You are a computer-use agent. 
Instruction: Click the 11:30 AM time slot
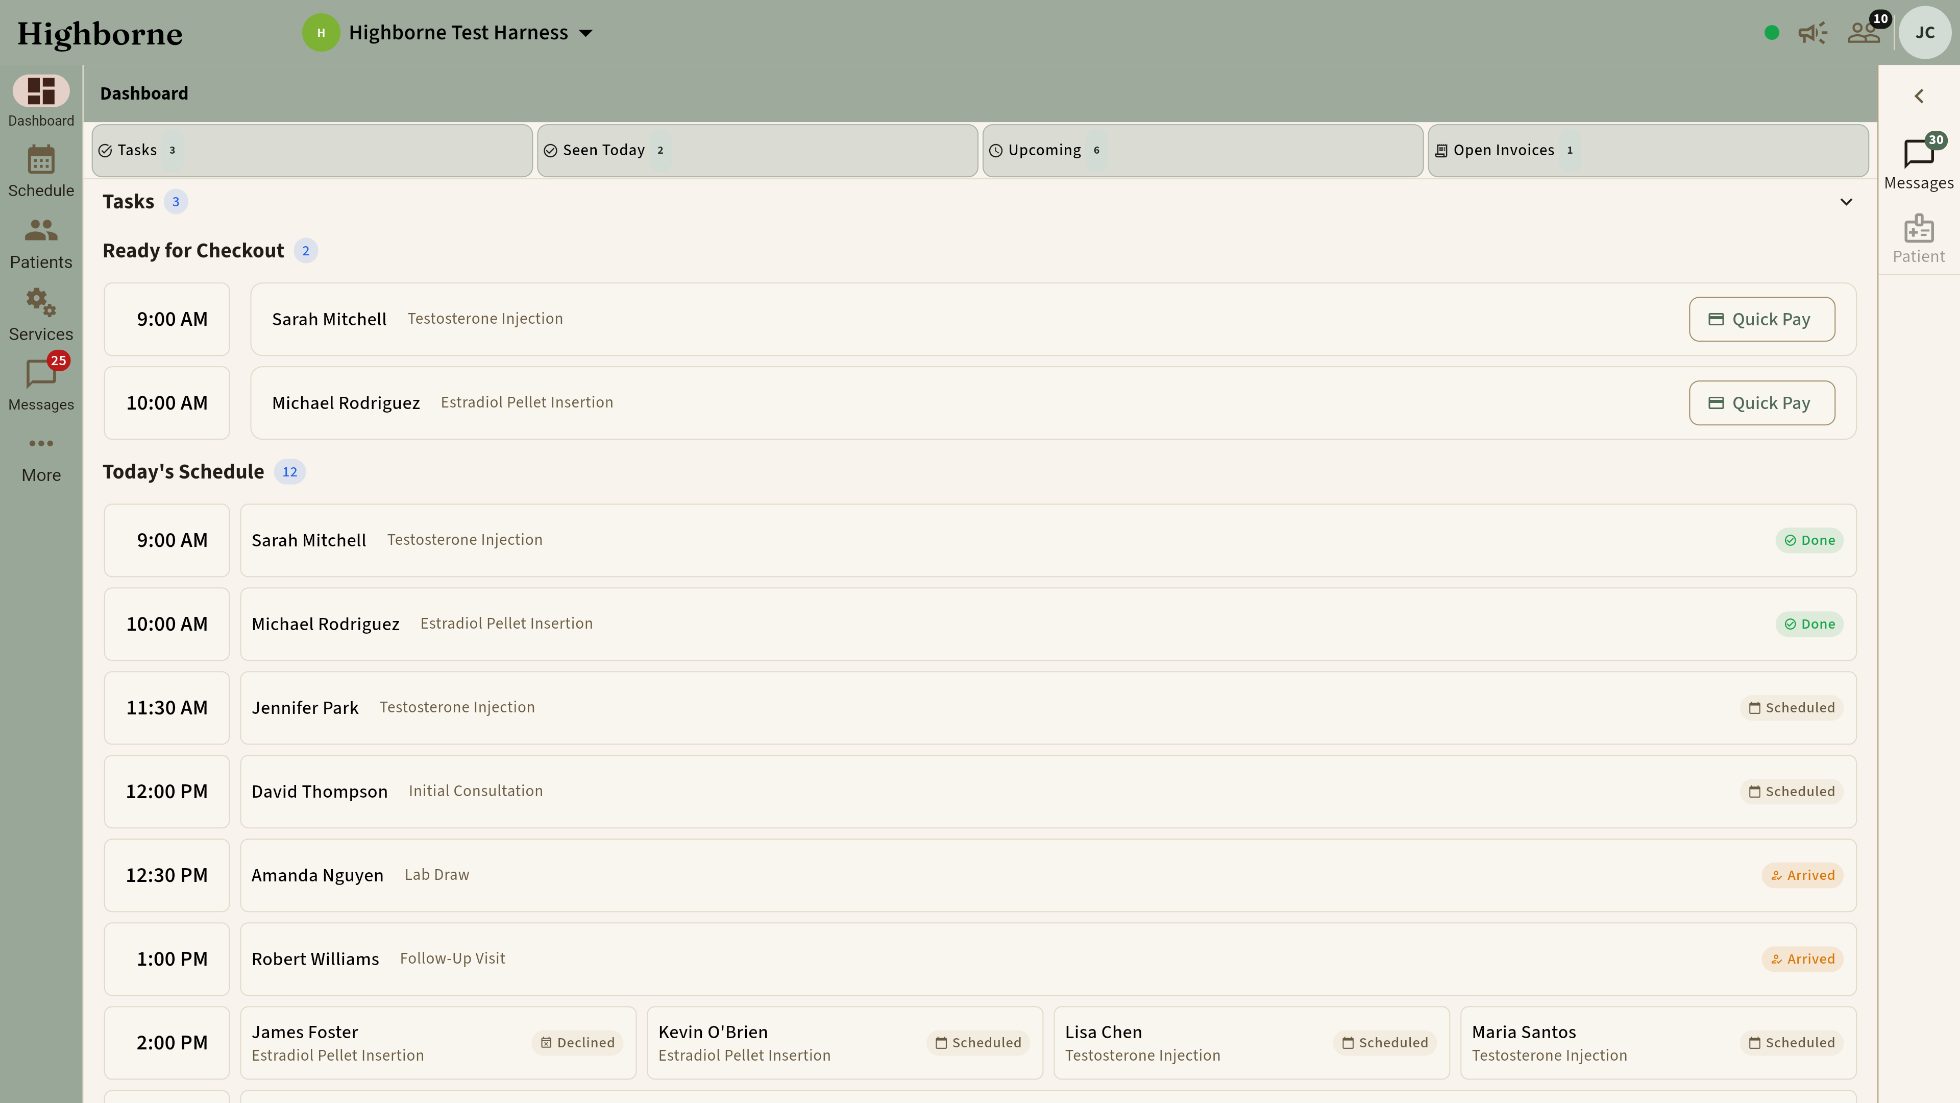167,708
